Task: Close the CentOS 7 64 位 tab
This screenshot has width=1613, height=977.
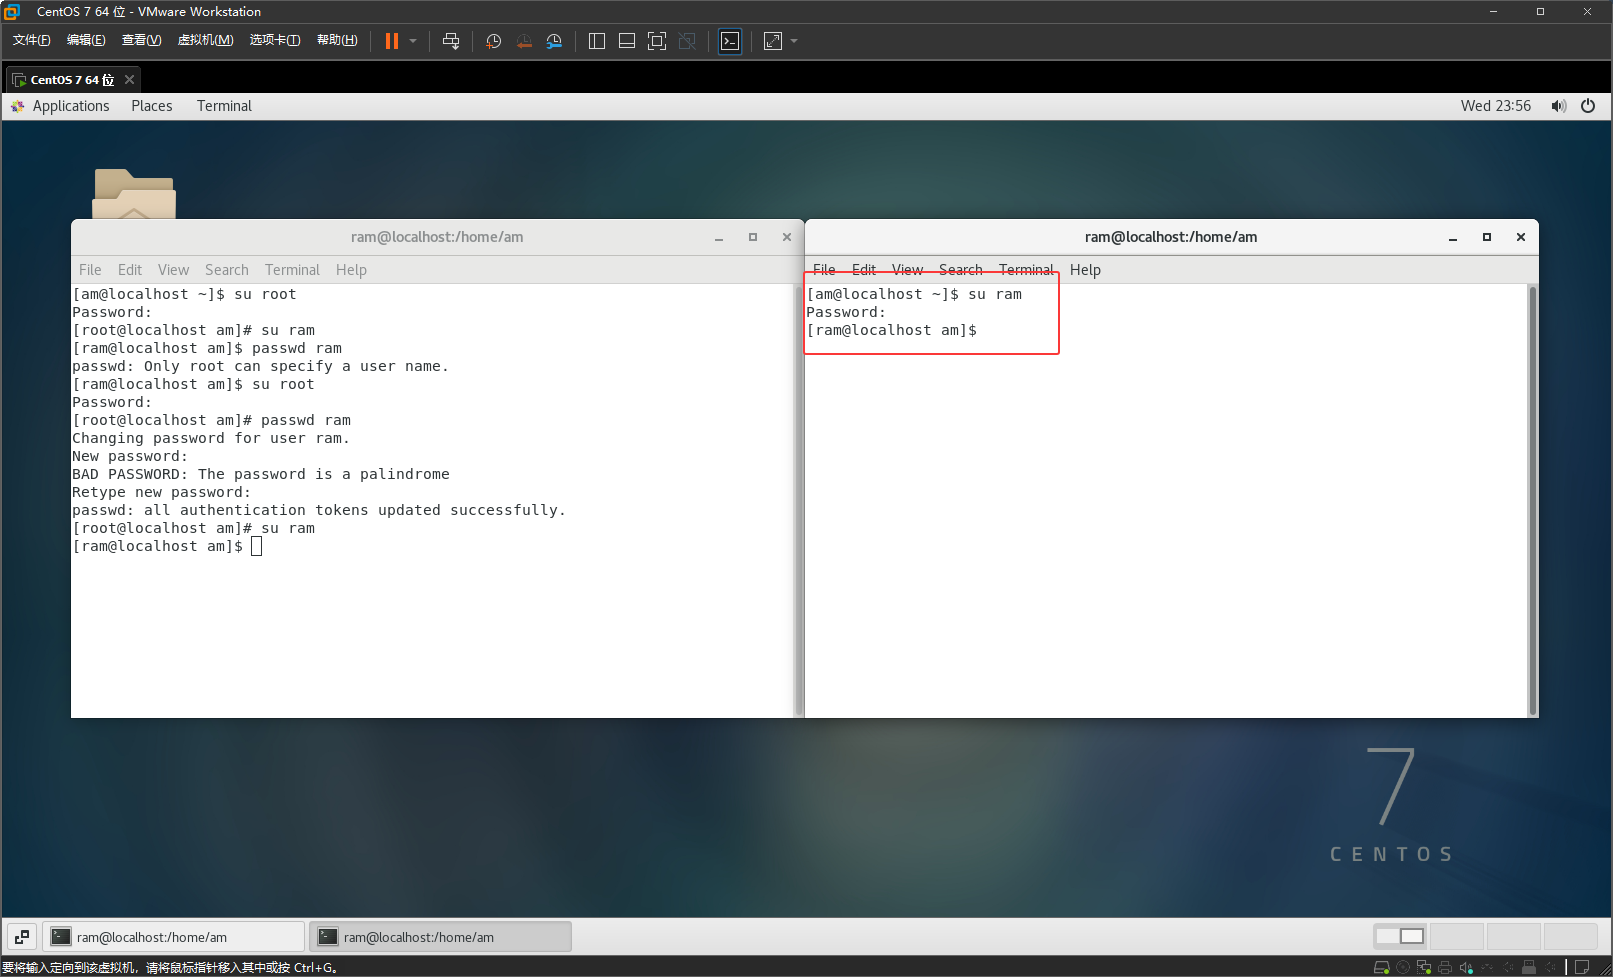Action: pyautogui.click(x=129, y=80)
